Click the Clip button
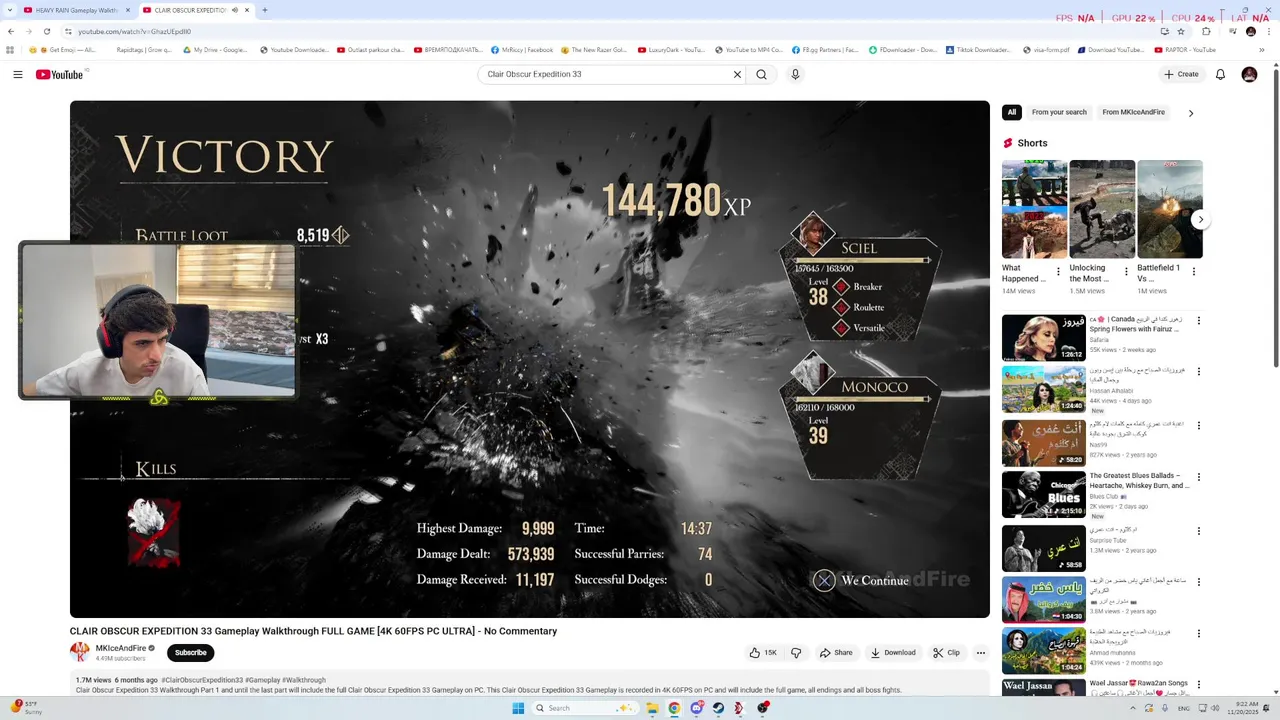Viewport: 1280px width, 720px height. pyautogui.click(x=946, y=653)
